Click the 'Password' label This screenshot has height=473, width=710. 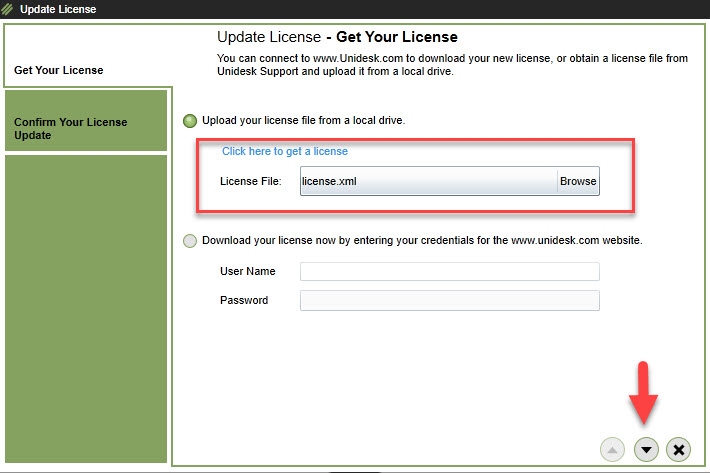[244, 300]
